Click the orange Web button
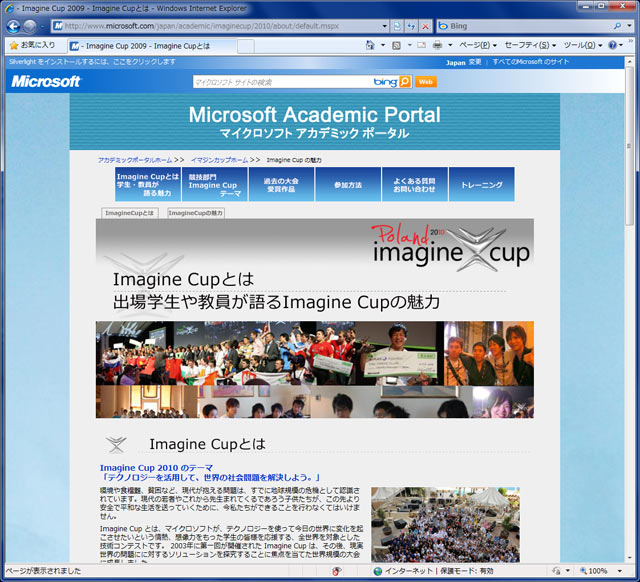Screen dimensions: 640x582 pyautogui.click(x=426, y=82)
